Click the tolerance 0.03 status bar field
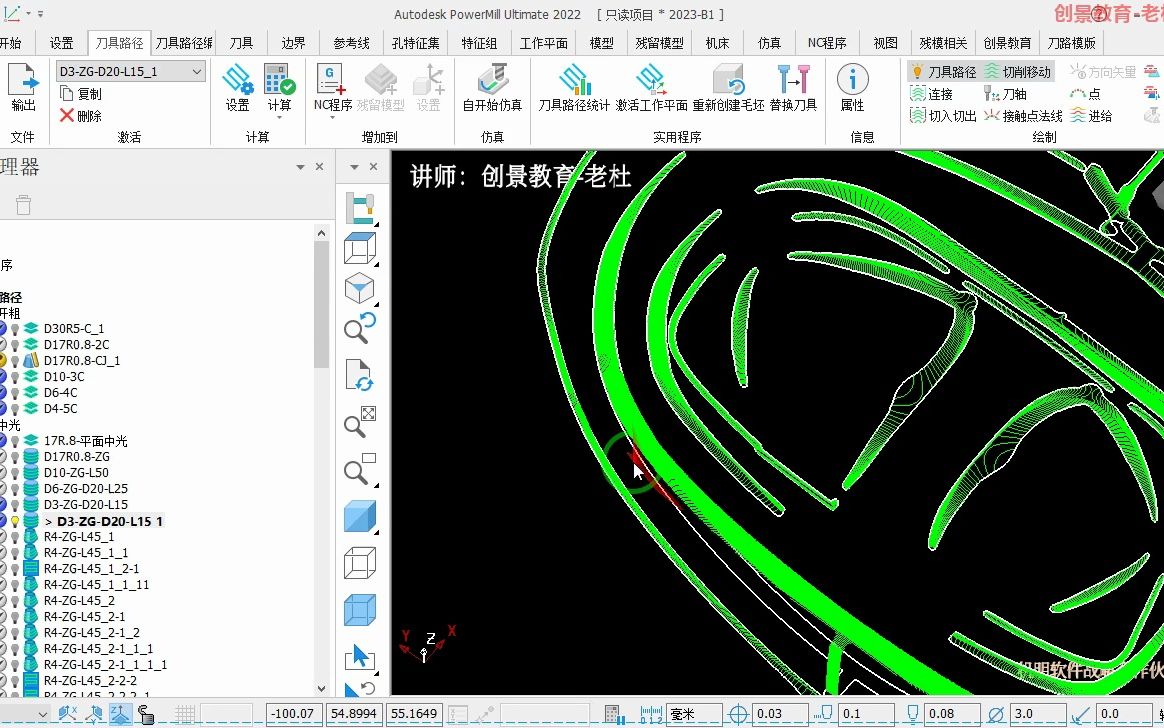The image size is (1164, 728). pos(780,714)
